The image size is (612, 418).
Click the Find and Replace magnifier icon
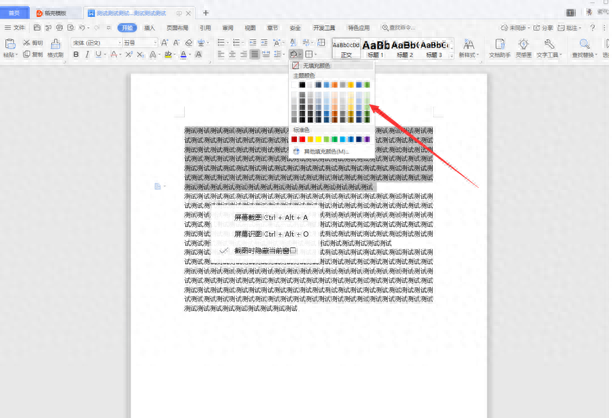(582, 46)
